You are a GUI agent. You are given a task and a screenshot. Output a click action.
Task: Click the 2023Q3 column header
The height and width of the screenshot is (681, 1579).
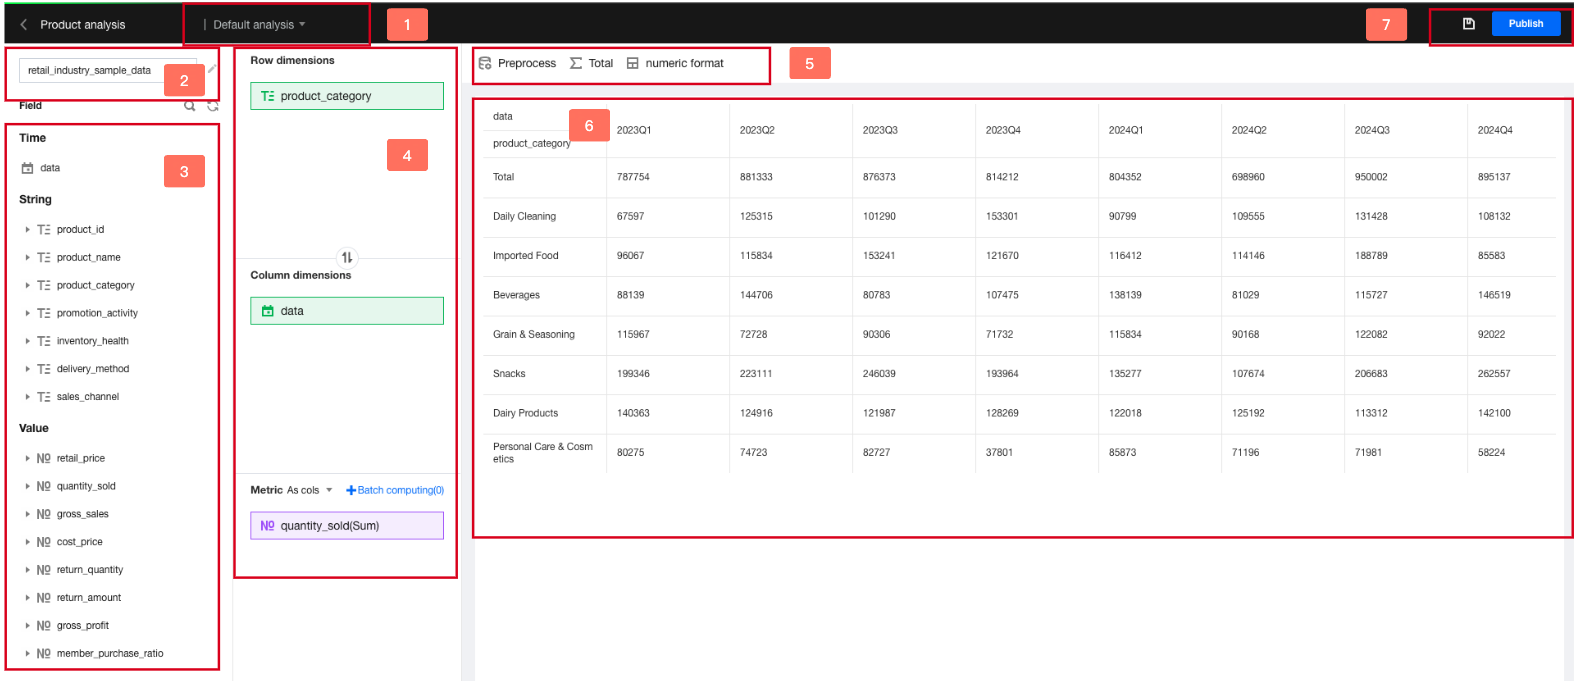click(880, 130)
